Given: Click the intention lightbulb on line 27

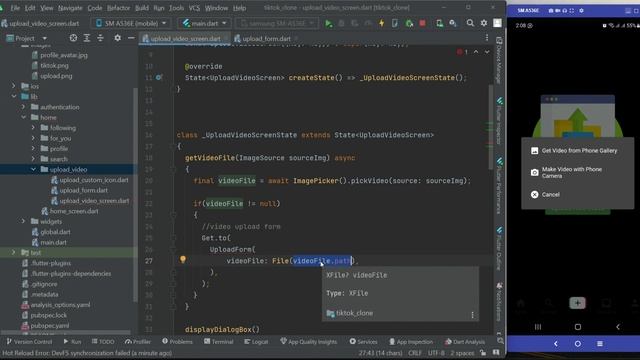Looking at the screenshot, I should point(183,259).
